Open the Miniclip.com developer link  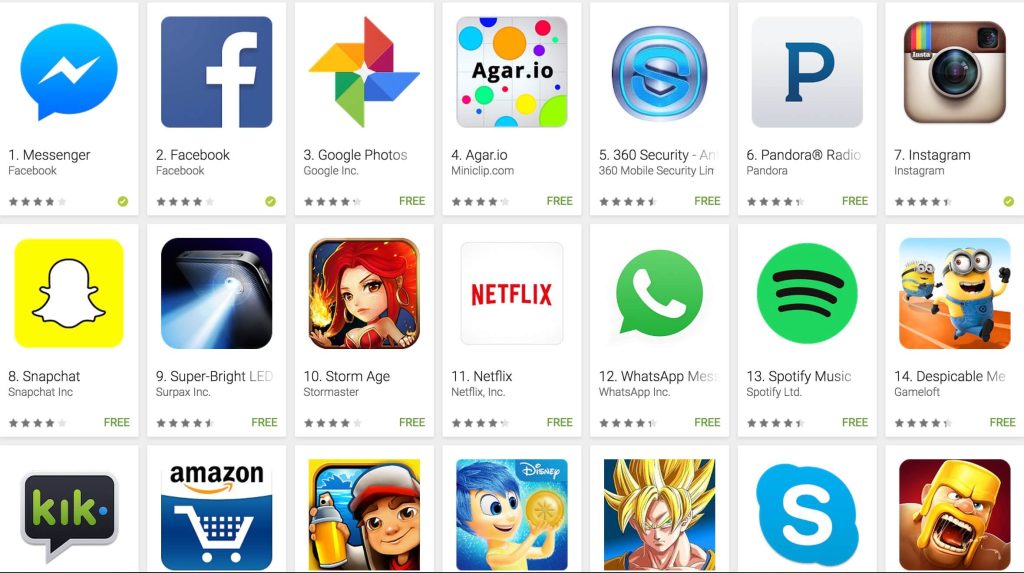482,171
